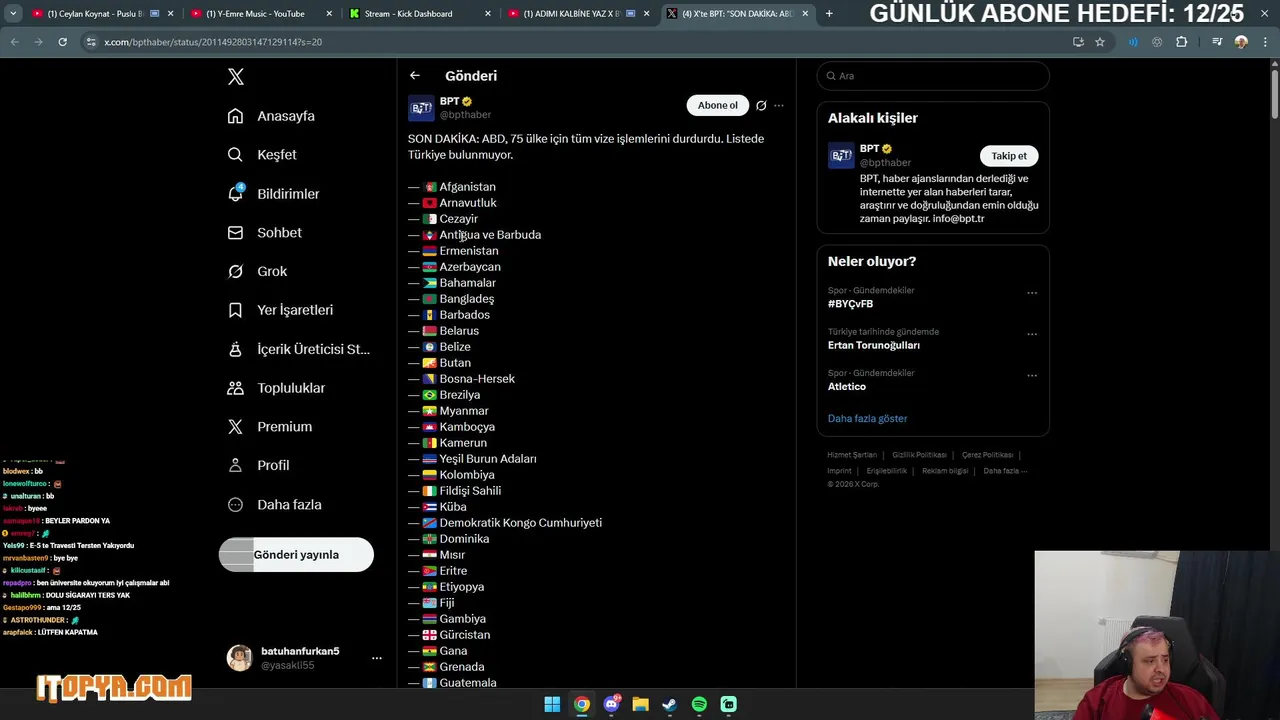Image resolution: width=1280 pixels, height=720 pixels.
Task: Open Windows Start button
Action: 552,704
